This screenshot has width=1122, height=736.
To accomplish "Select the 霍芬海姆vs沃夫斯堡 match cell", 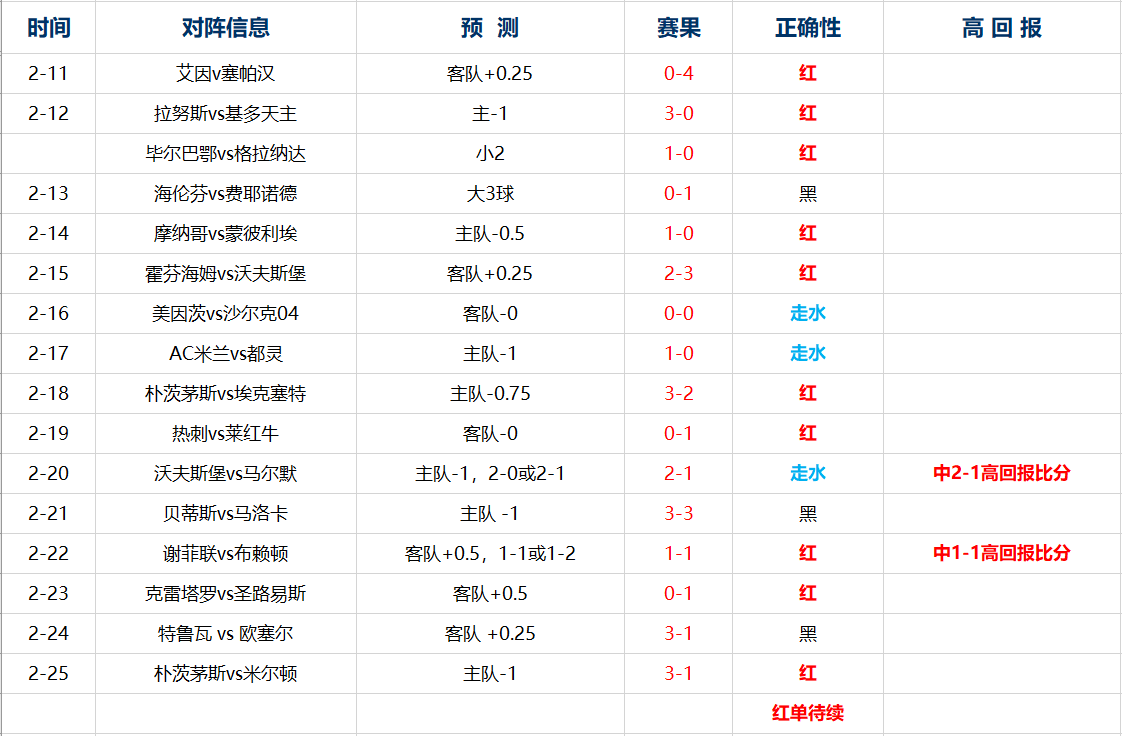I will pos(226,274).
